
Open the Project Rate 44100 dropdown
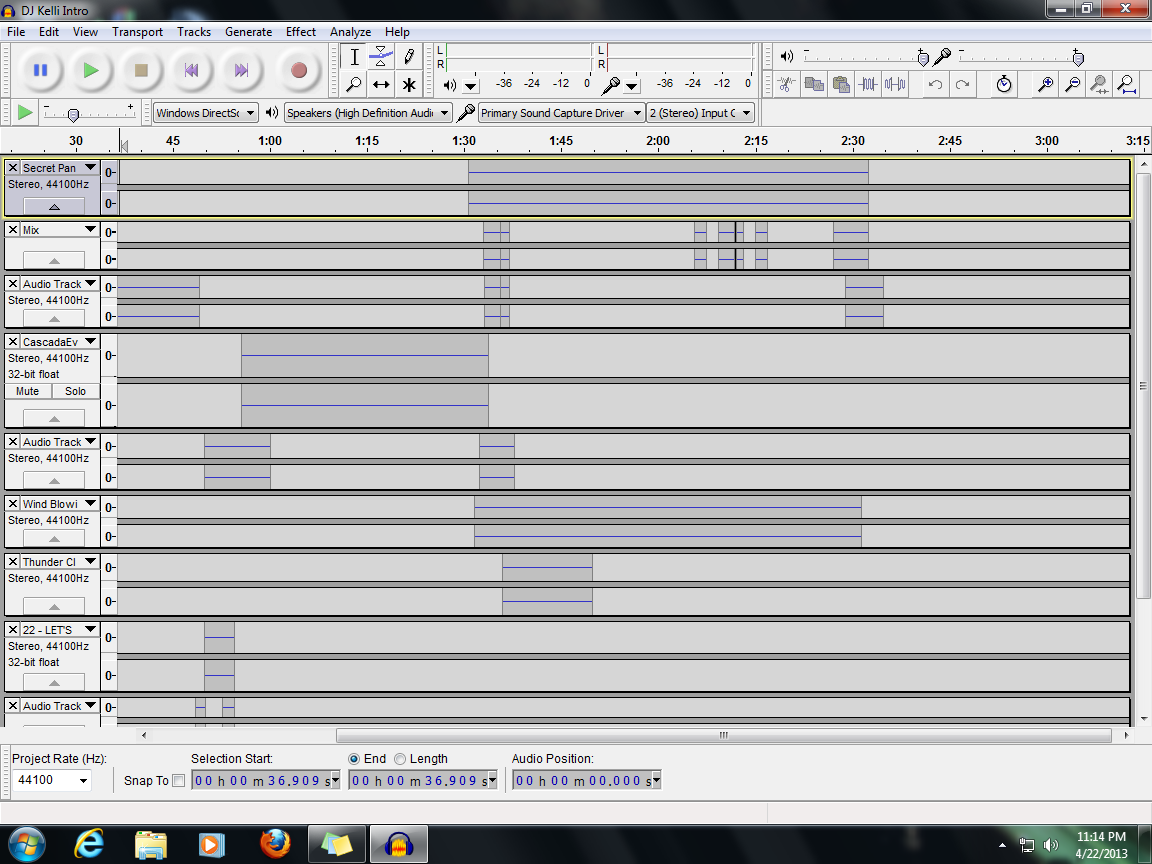pyautogui.click(x=83, y=780)
